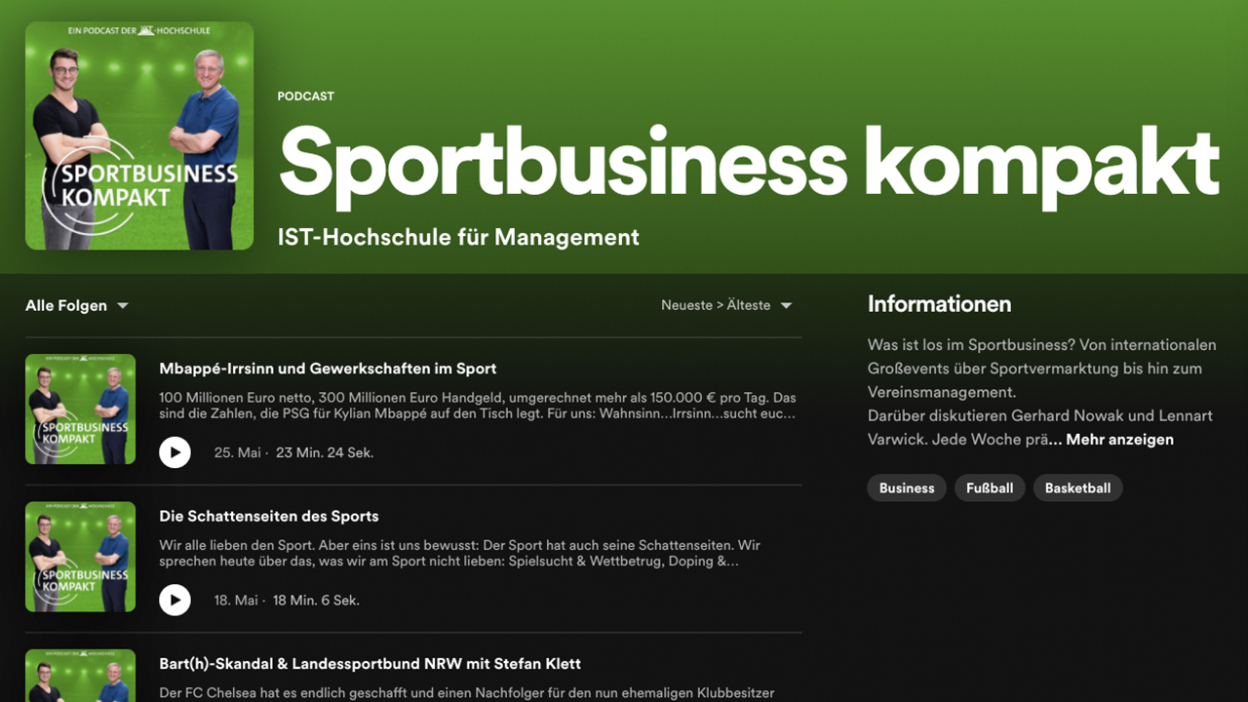Open episode Bart(h)-Skandal & Landessportbund NRW
The image size is (1248, 702).
tap(370, 664)
